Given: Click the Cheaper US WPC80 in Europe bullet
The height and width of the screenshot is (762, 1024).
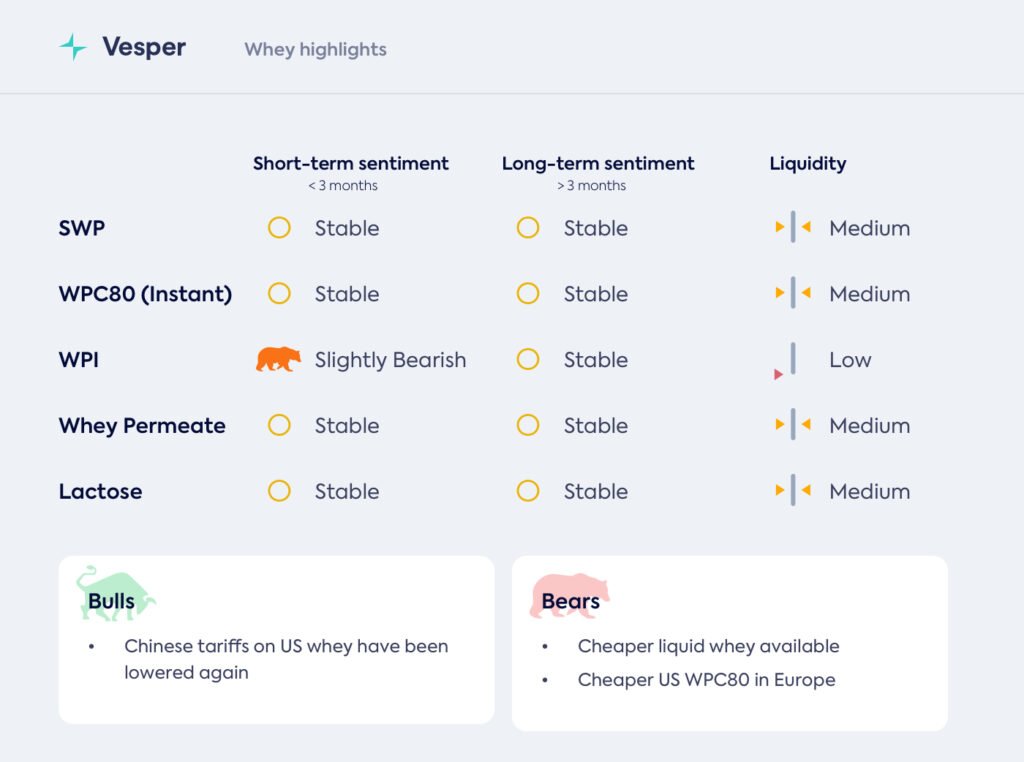Looking at the screenshot, I should coord(706,680).
